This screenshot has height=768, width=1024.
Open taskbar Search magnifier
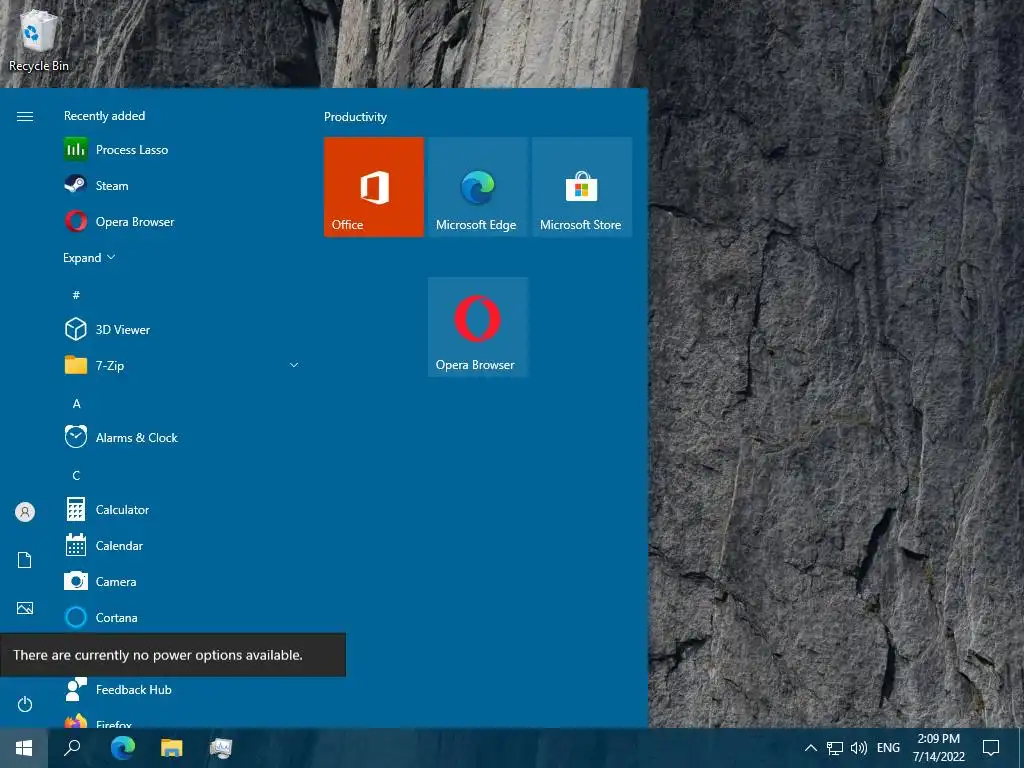point(72,748)
